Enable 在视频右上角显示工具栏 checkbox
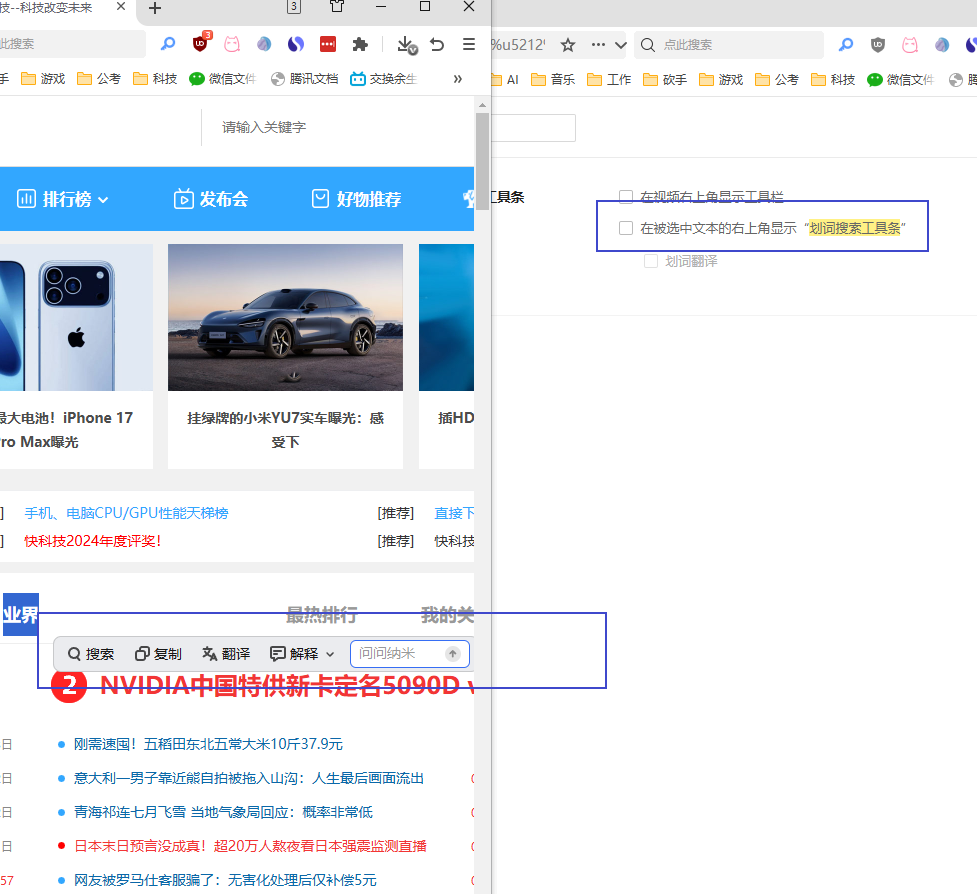Viewport: 977px width, 894px height. pyautogui.click(x=626, y=197)
